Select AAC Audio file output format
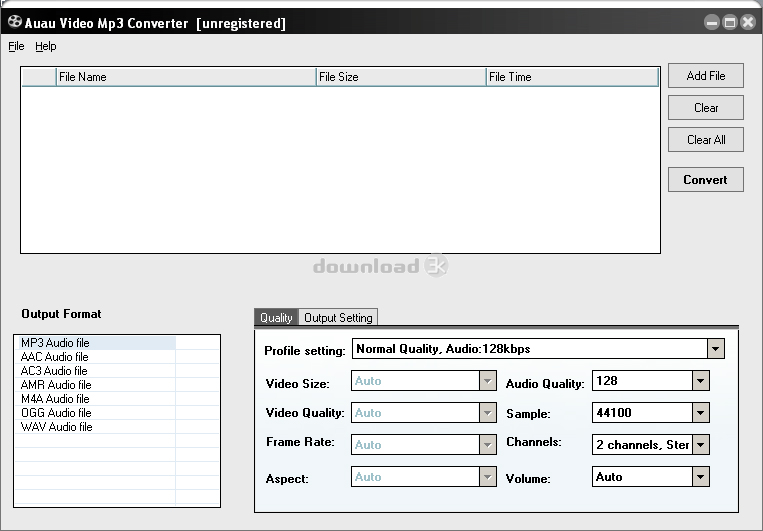 (x=95, y=357)
